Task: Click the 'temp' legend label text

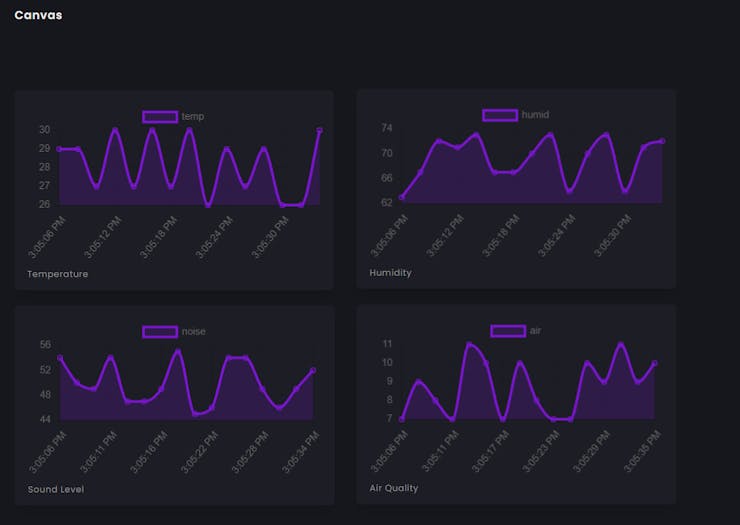Action: click(x=193, y=117)
